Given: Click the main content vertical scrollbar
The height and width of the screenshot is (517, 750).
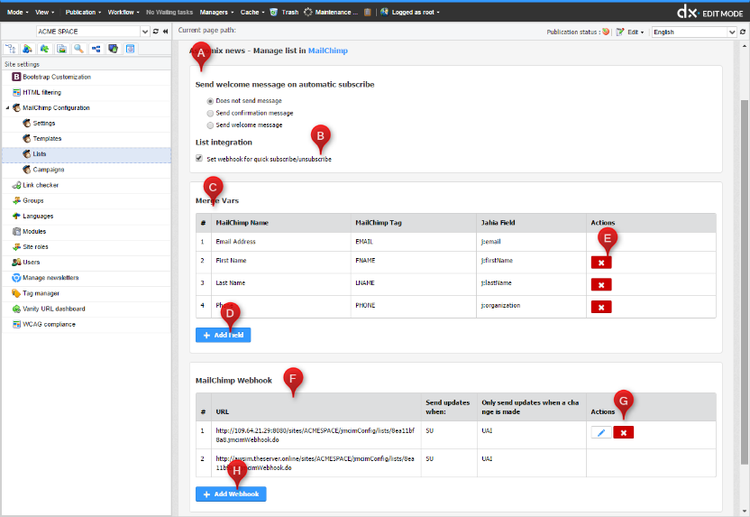Looking at the screenshot, I should [x=744, y=282].
